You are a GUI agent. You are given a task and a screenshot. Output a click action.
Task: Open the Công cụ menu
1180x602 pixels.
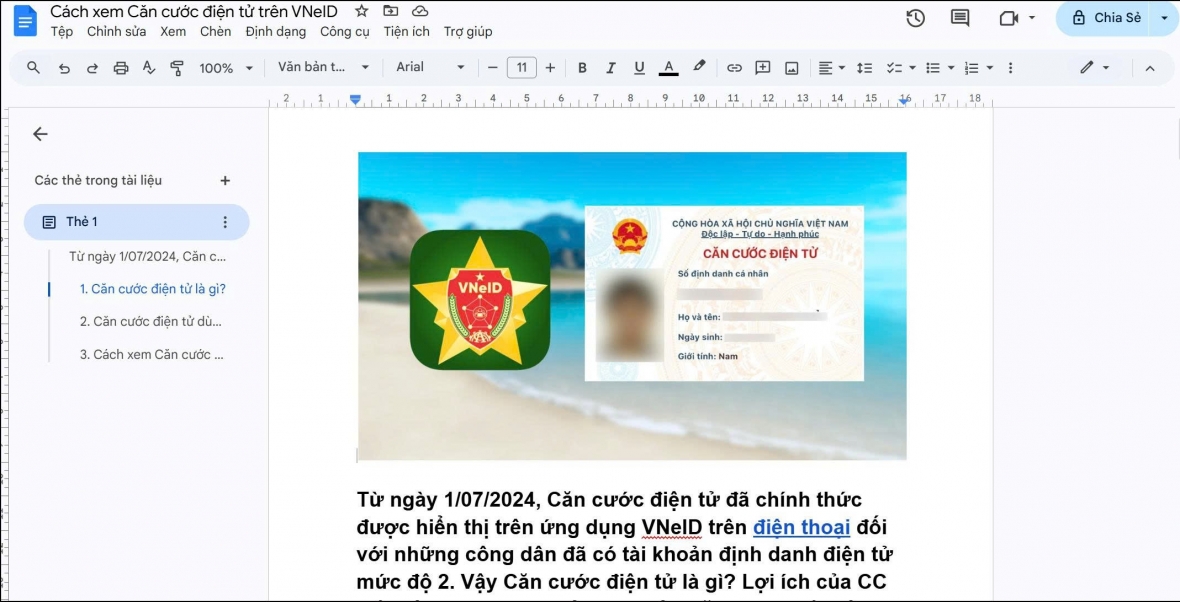[345, 32]
